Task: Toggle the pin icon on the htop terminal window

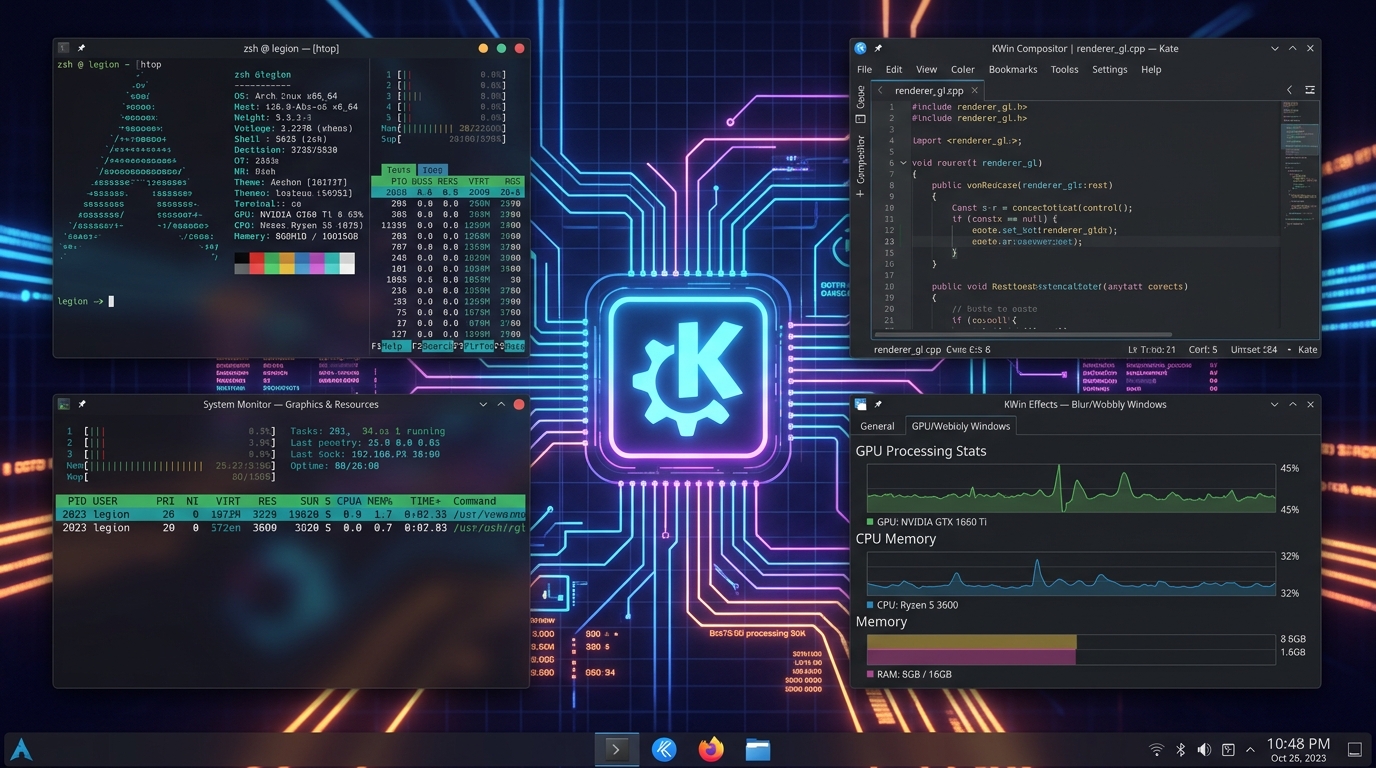Action: (81, 48)
